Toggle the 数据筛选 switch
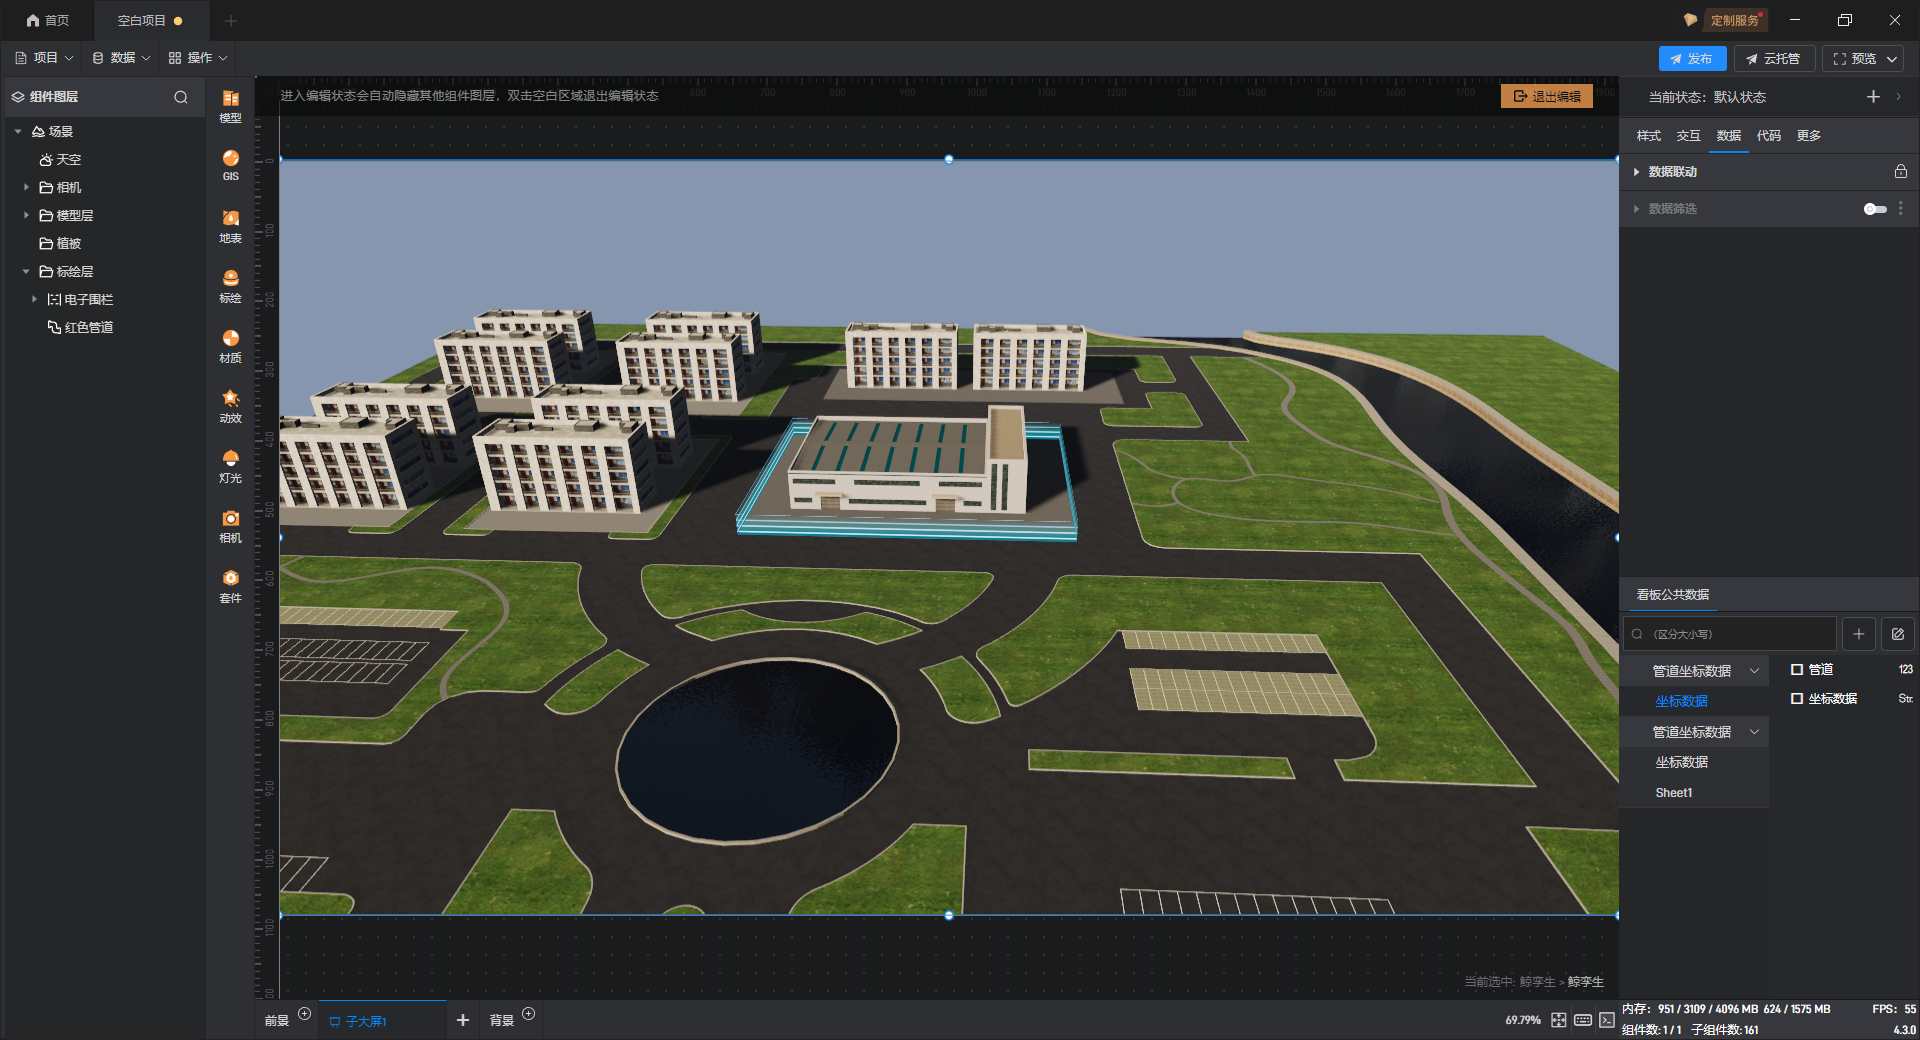The height and width of the screenshot is (1040, 1920). tap(1874, 209)
